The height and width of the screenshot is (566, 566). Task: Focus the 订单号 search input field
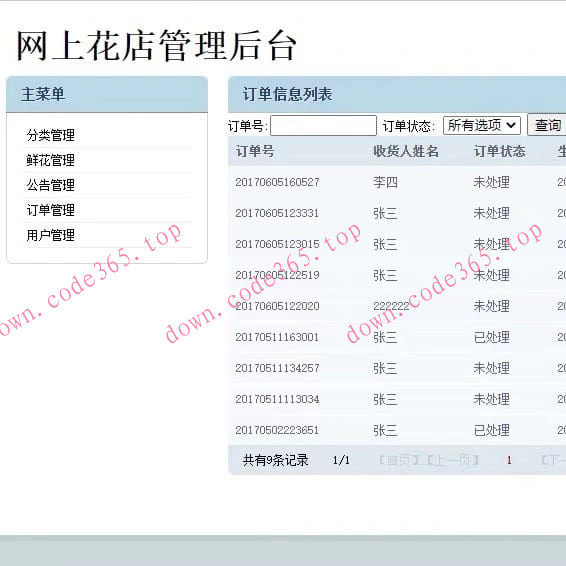[x=323, y=126]
